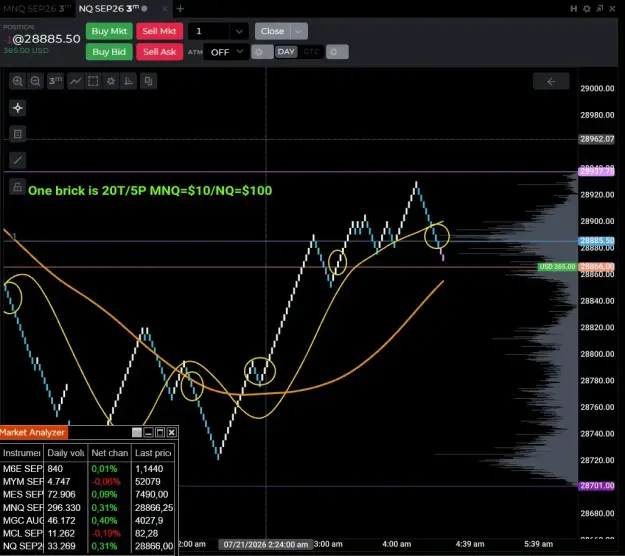Viewport: 625px width, 556px height.
Task: Expand the Close button dropdown arrow
Action: point(299,31)
